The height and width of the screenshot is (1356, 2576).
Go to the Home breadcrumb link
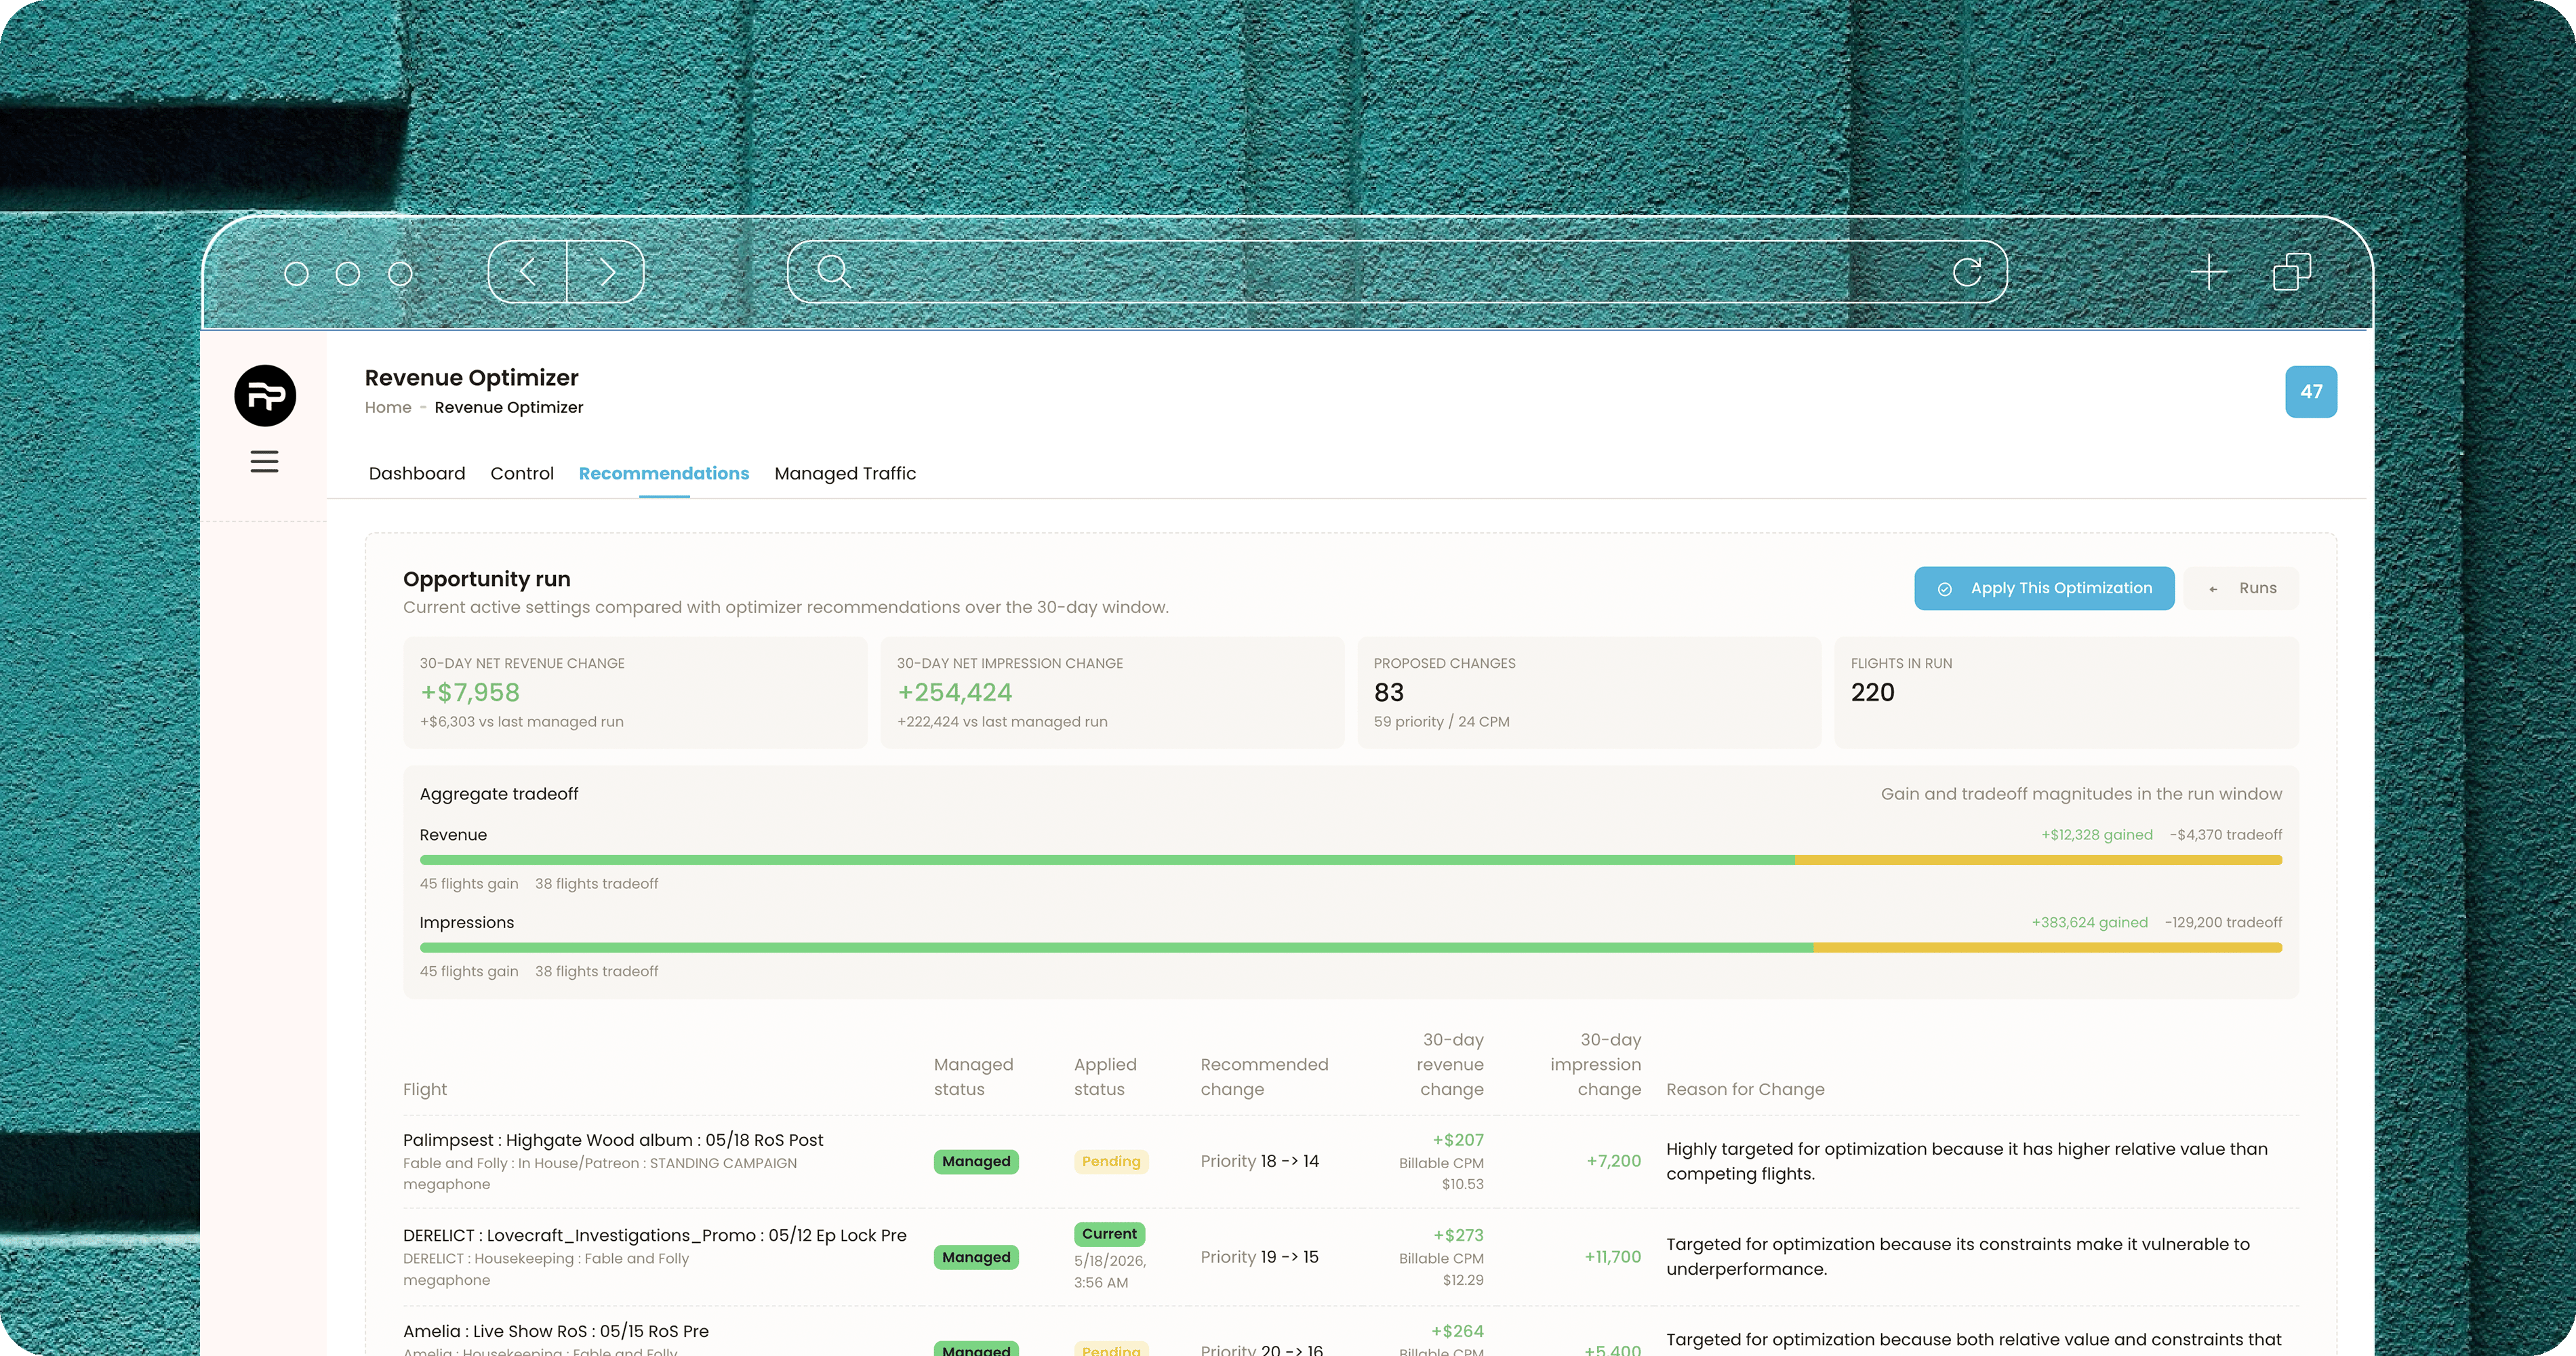[388, 407]
